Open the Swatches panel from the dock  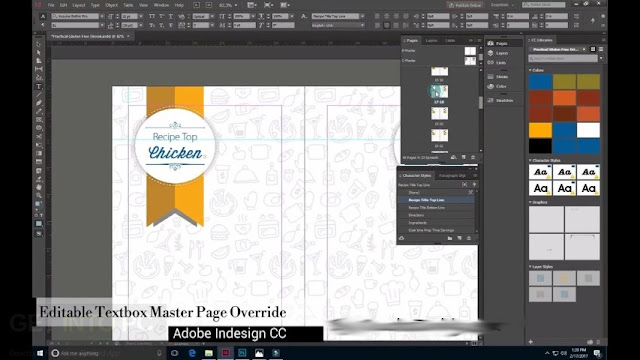tap(504, 100)
